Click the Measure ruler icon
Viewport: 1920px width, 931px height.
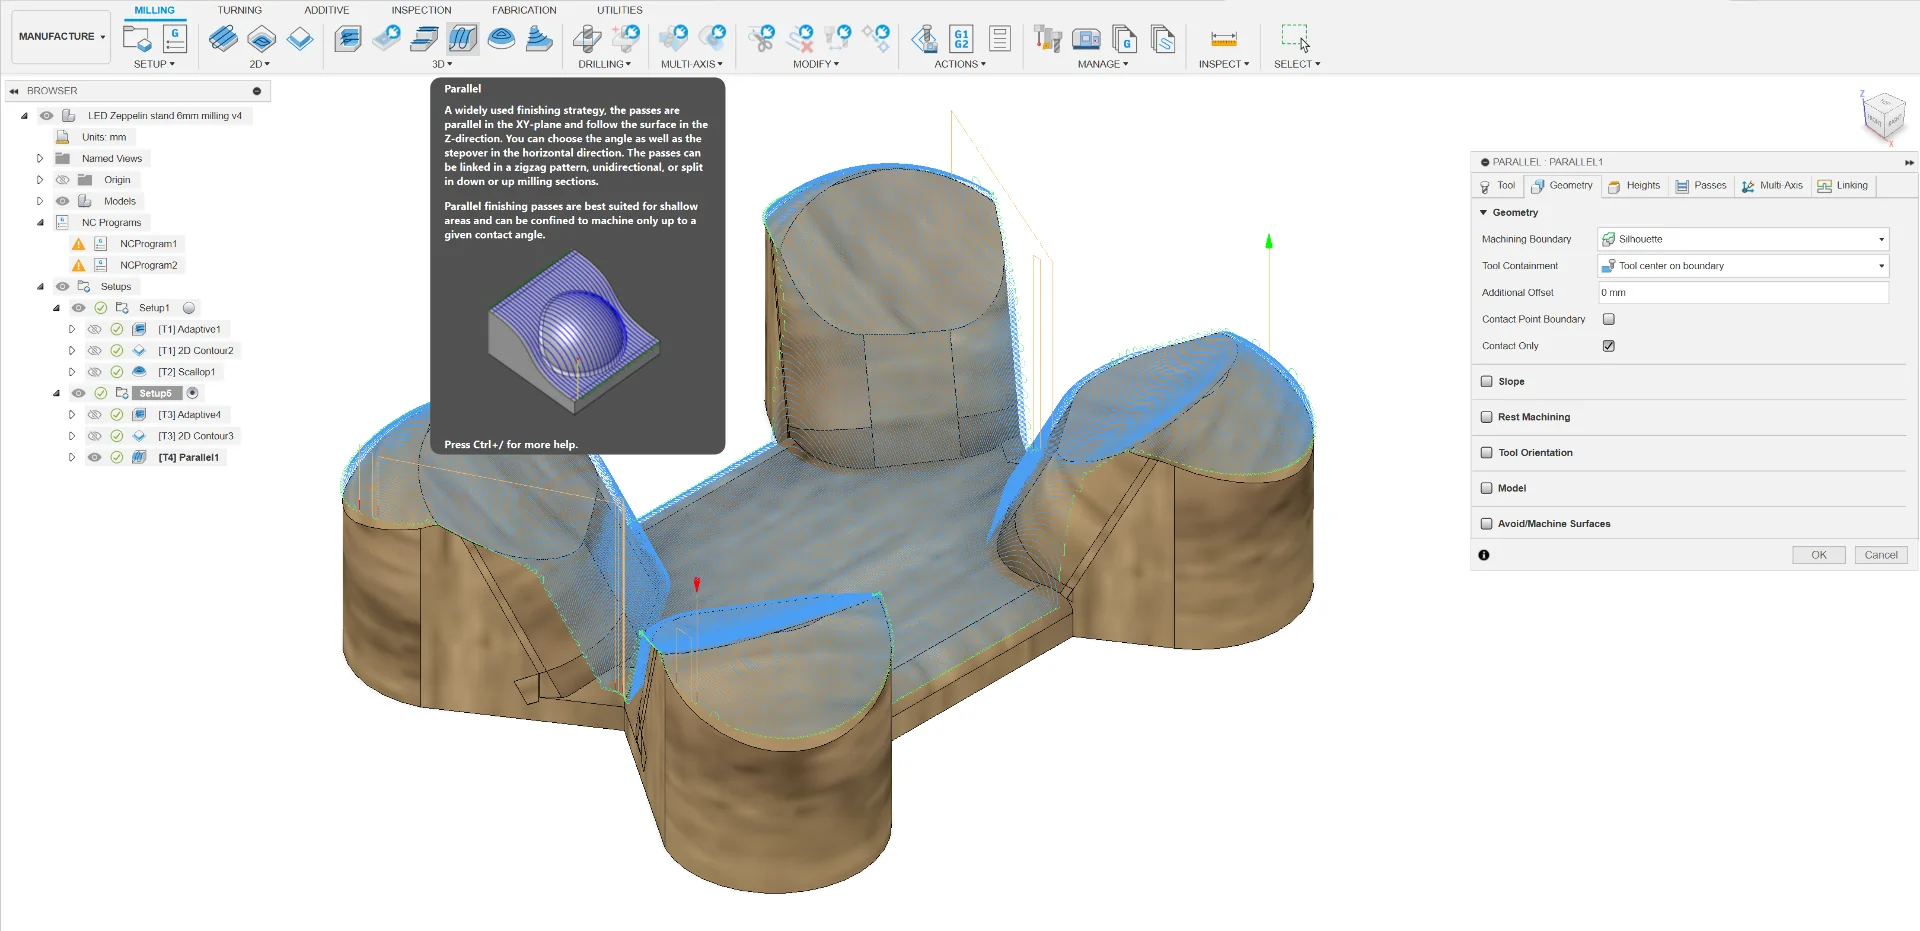(1223, 39)
